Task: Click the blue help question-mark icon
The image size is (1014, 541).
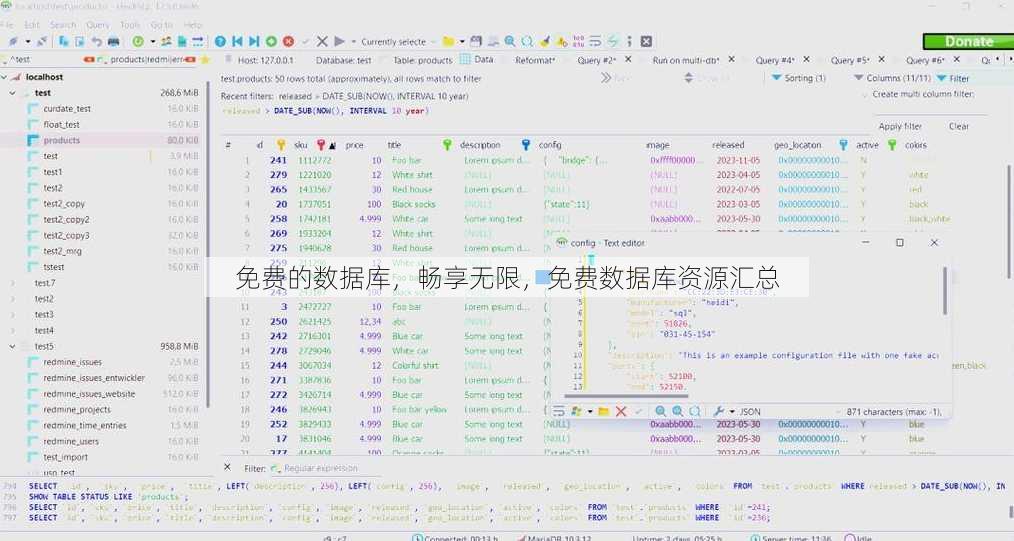Action: (x=221, y=41)
